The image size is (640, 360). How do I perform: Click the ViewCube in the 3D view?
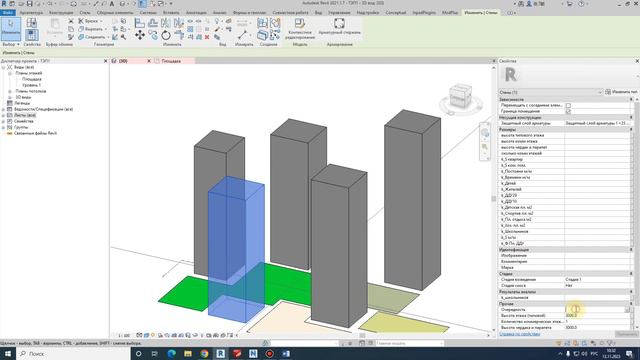[460, 96]
